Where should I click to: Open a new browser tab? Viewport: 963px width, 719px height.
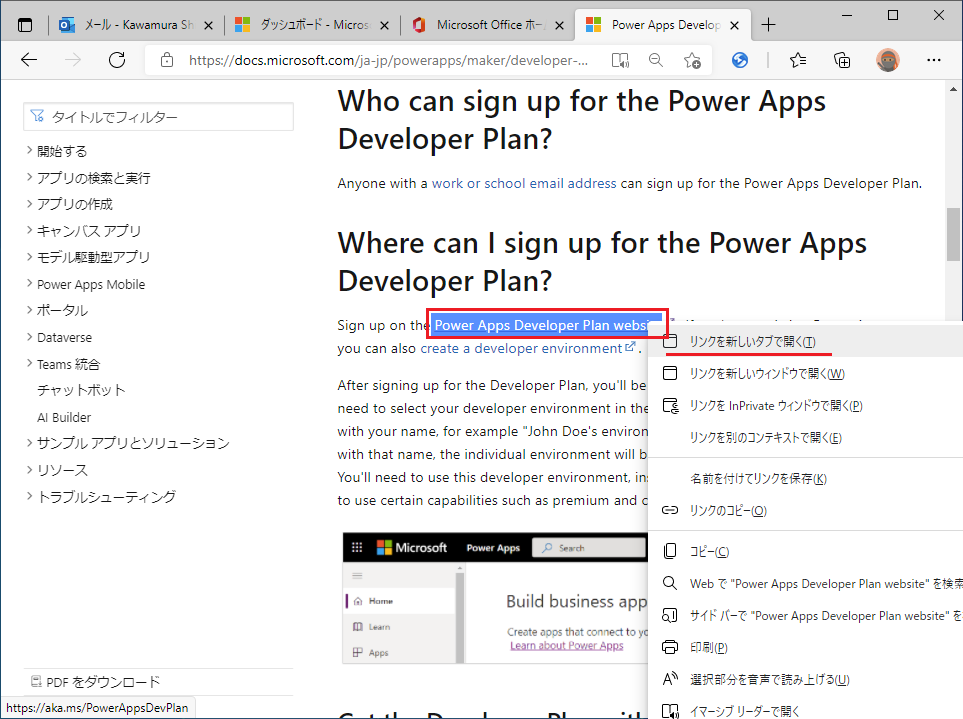coord(768,25)
